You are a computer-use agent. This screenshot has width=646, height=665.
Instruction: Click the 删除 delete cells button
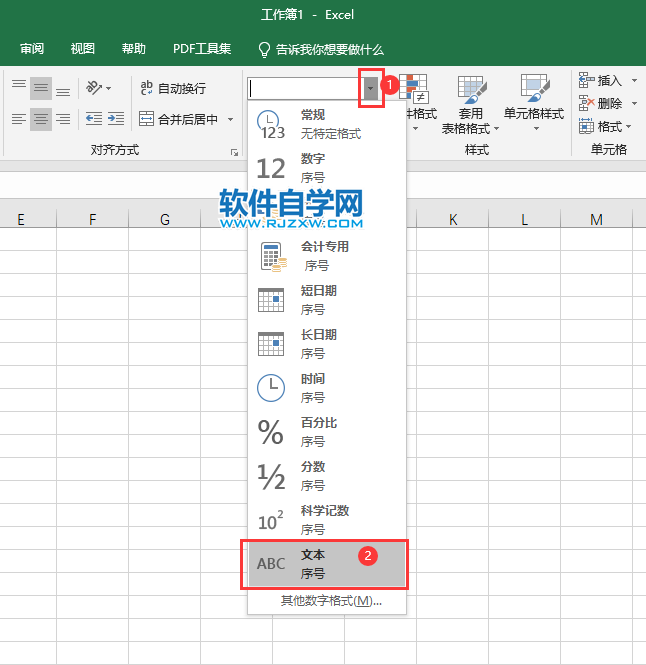tap(601, 103)
